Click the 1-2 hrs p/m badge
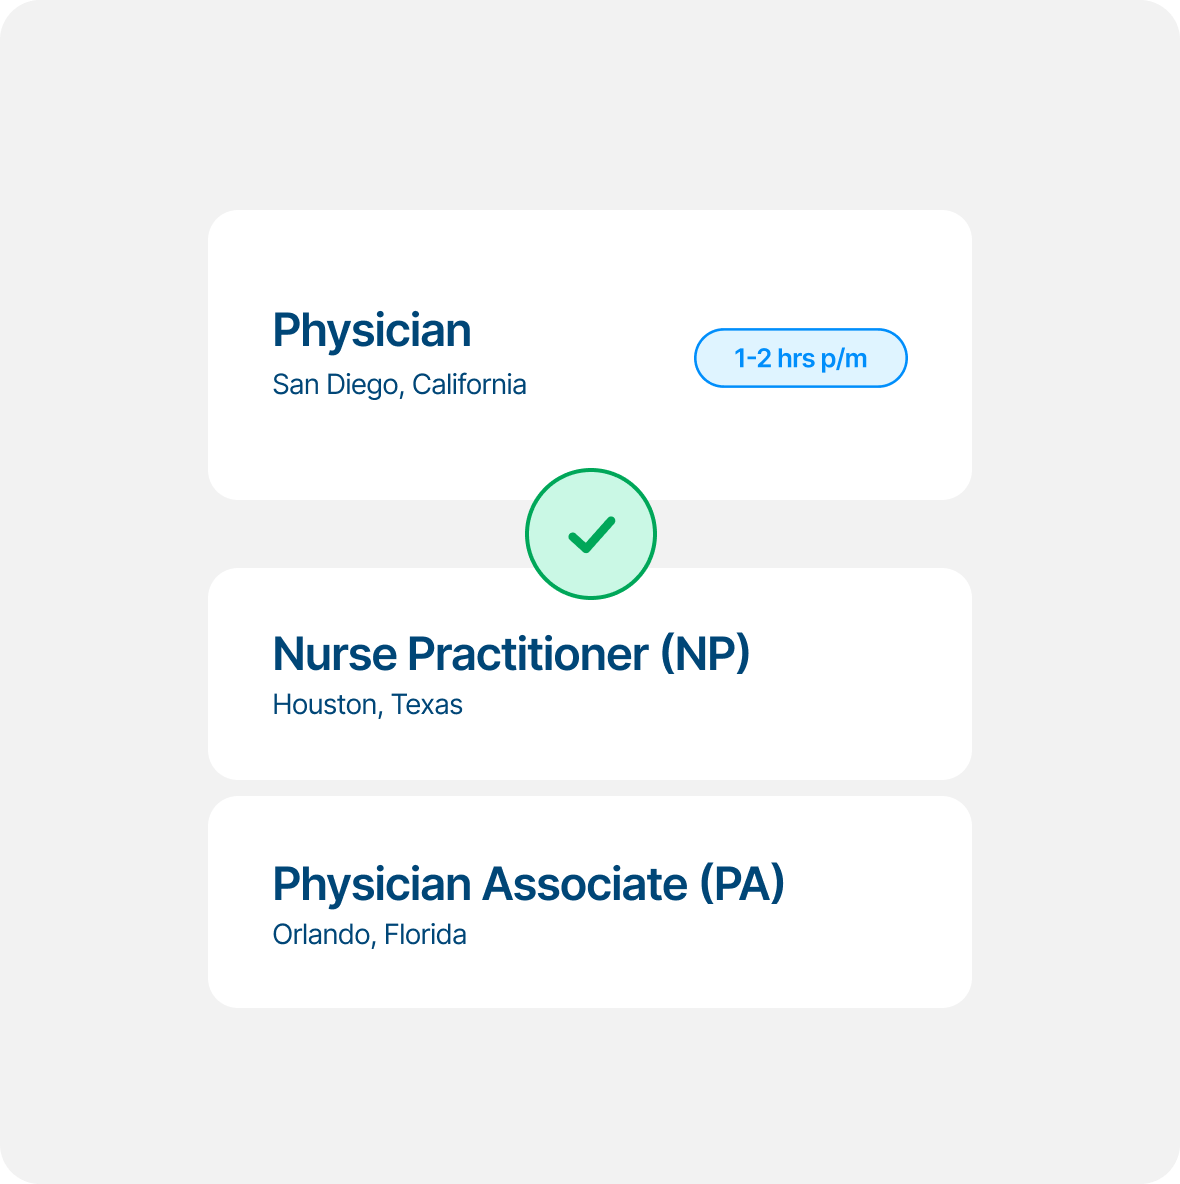 click(x=800, y=358)
